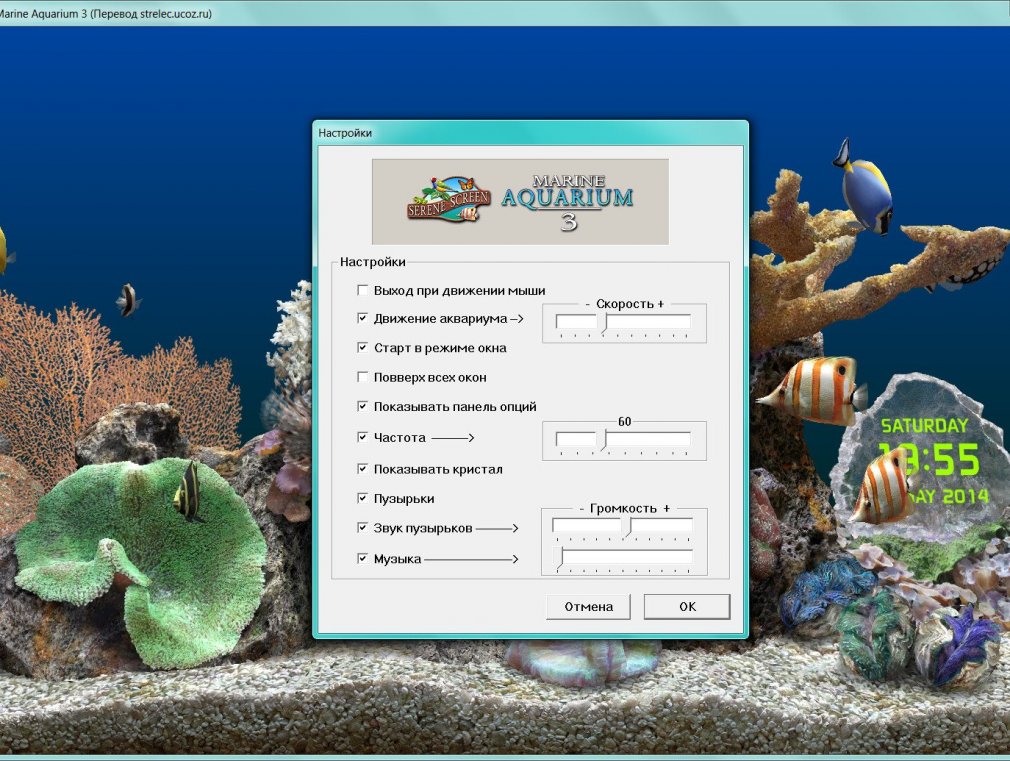This screenshot has height=761, width=1010.
Task: Click the 'Выход при движении мыши' label
Action: [459, 291]
